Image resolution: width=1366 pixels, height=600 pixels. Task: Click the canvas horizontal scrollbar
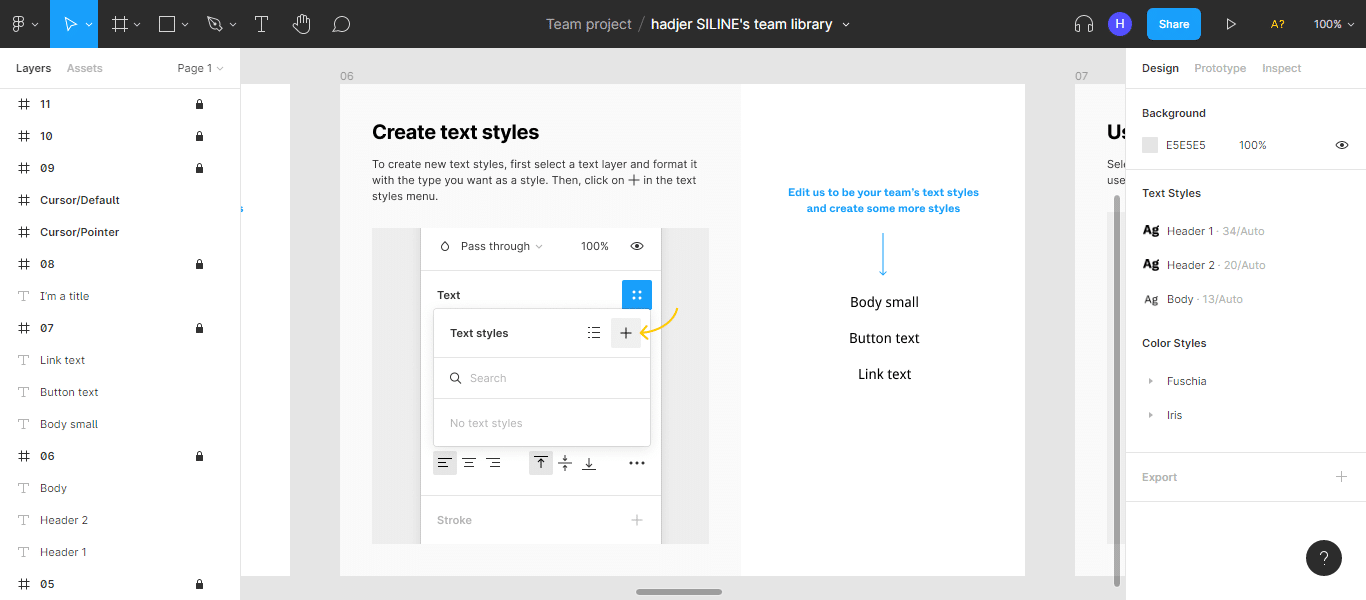pos(679,592)
